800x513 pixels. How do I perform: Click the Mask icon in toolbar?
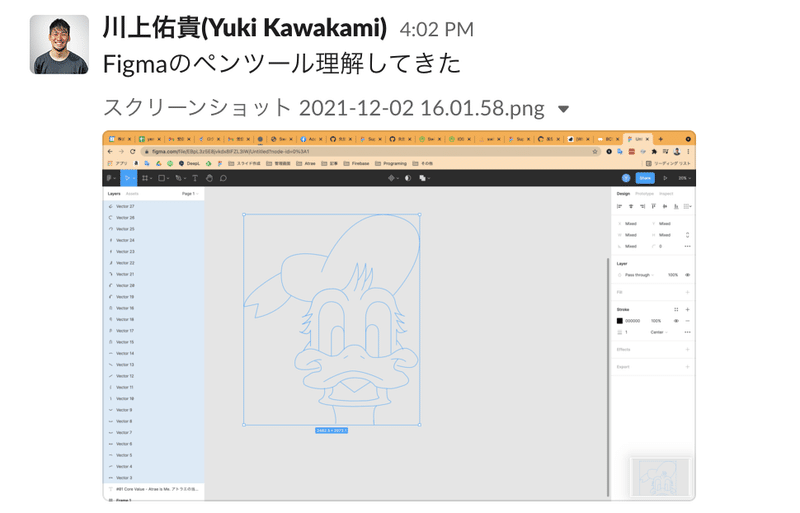click(408, 178)
